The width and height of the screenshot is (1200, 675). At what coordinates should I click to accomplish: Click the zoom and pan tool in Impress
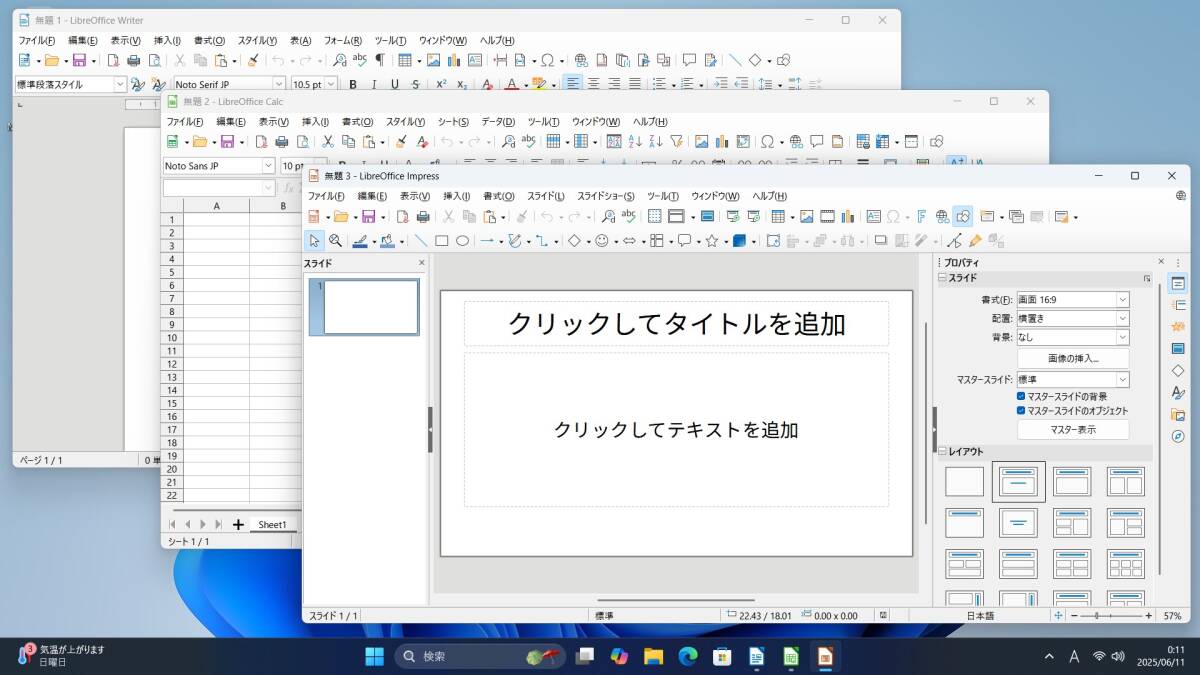point(336,240)
